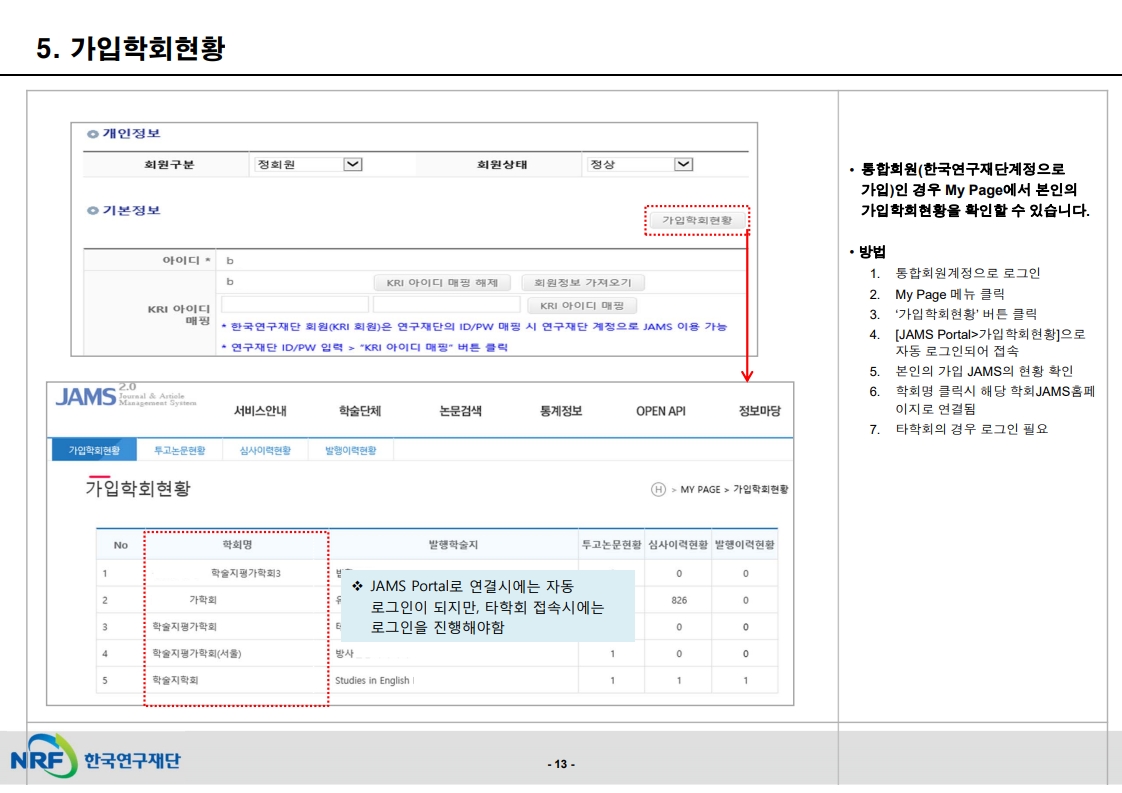Select the 가입학회현황 tab

(94, 450)
